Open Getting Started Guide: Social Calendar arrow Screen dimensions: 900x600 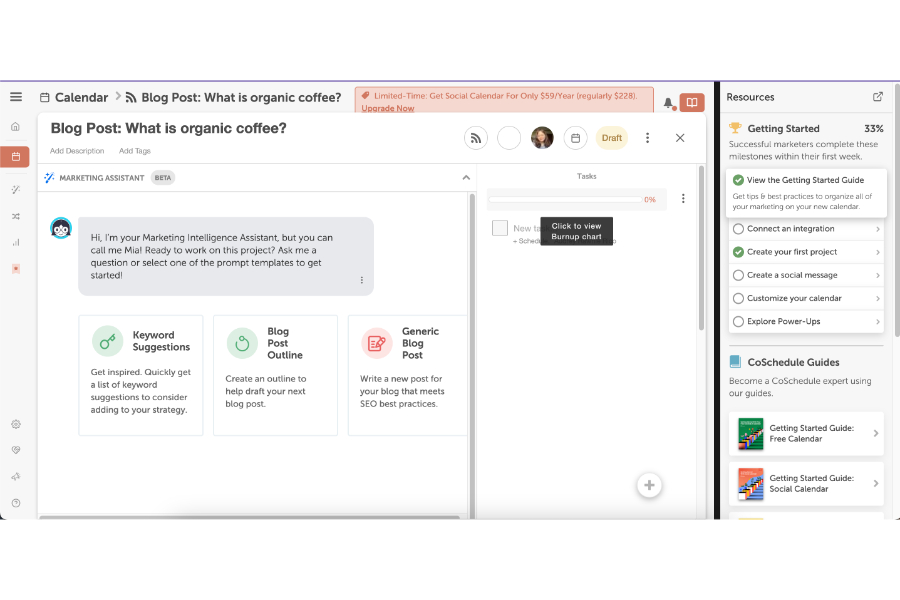click(876, 483)
